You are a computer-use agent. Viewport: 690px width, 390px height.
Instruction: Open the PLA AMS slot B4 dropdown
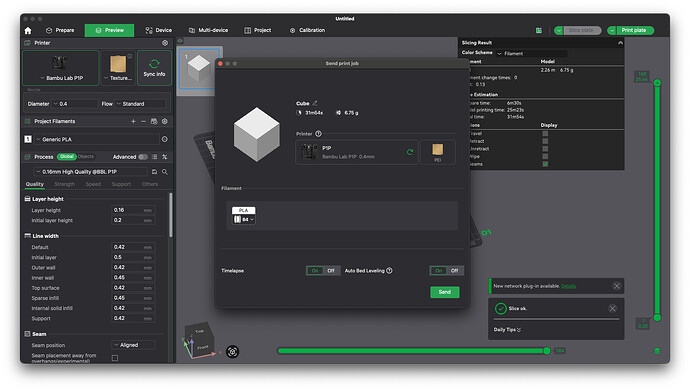[244, 219]
